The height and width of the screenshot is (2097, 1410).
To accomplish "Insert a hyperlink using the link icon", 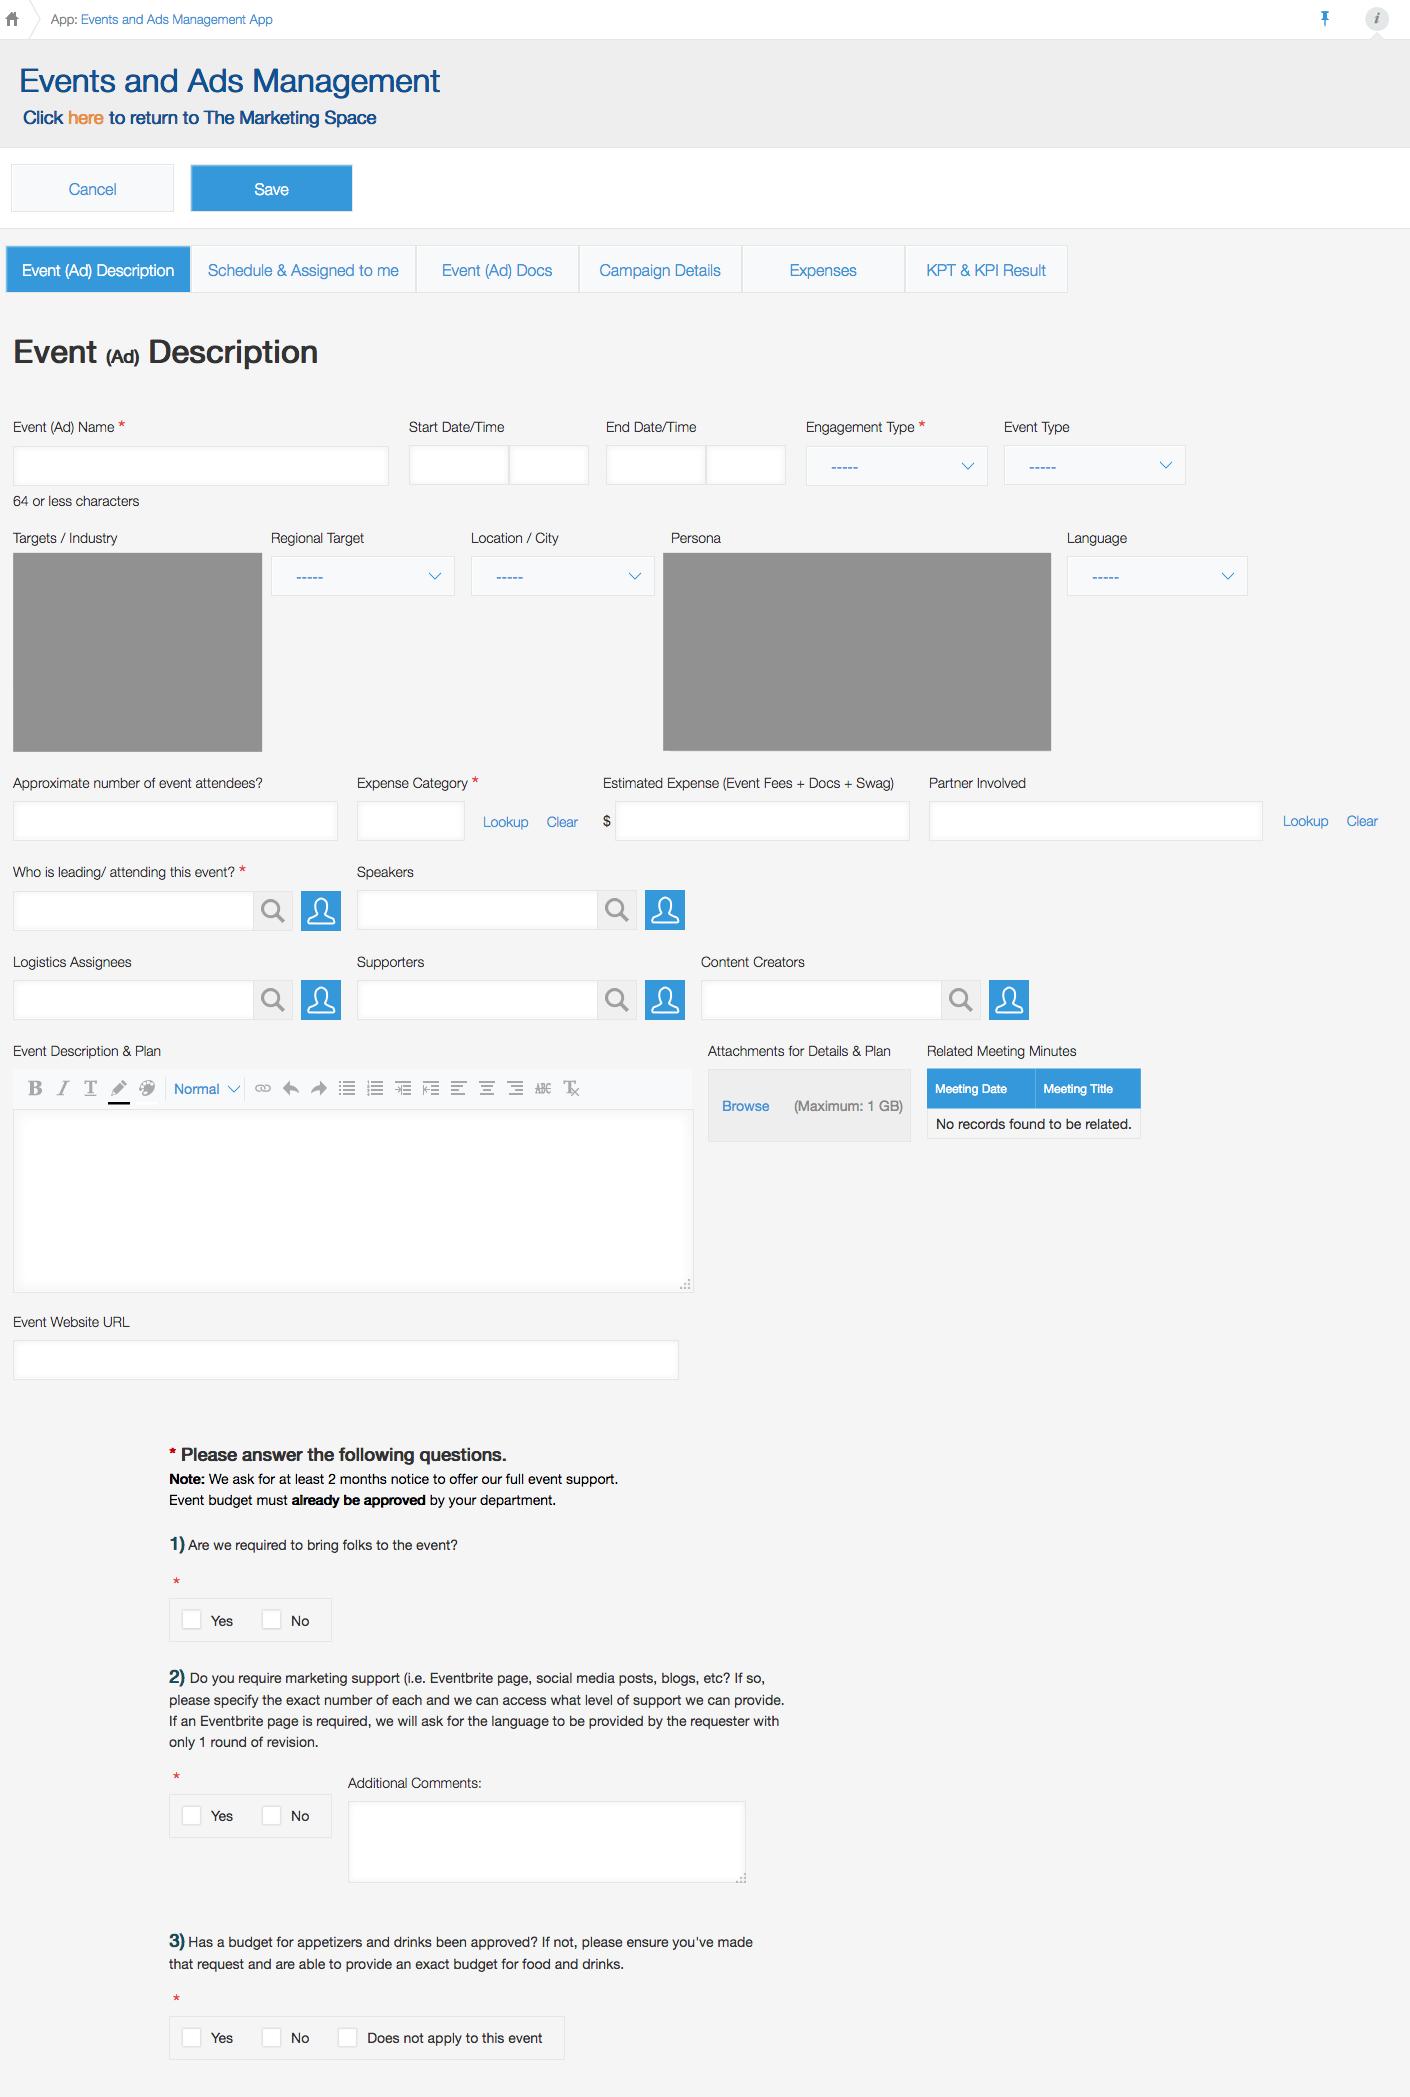I will (x=263, y=1088).
